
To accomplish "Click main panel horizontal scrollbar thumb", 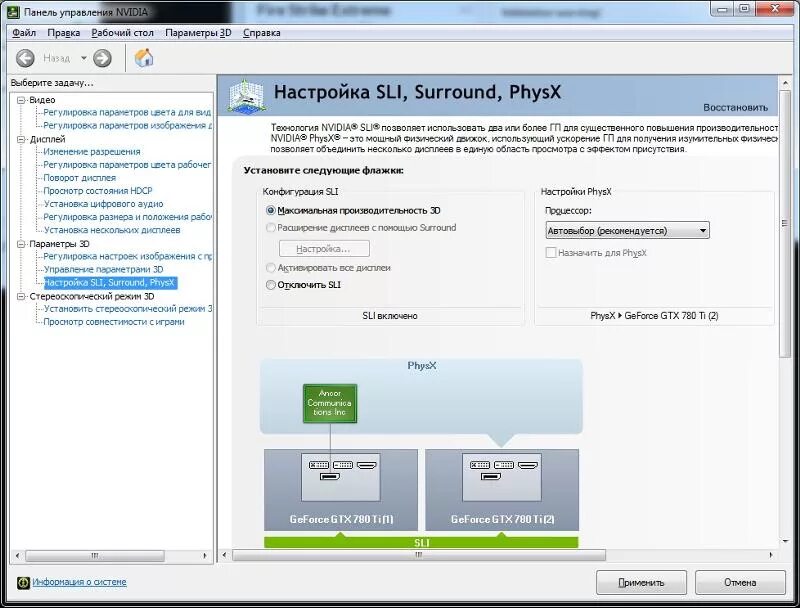I will coord(419,555).
